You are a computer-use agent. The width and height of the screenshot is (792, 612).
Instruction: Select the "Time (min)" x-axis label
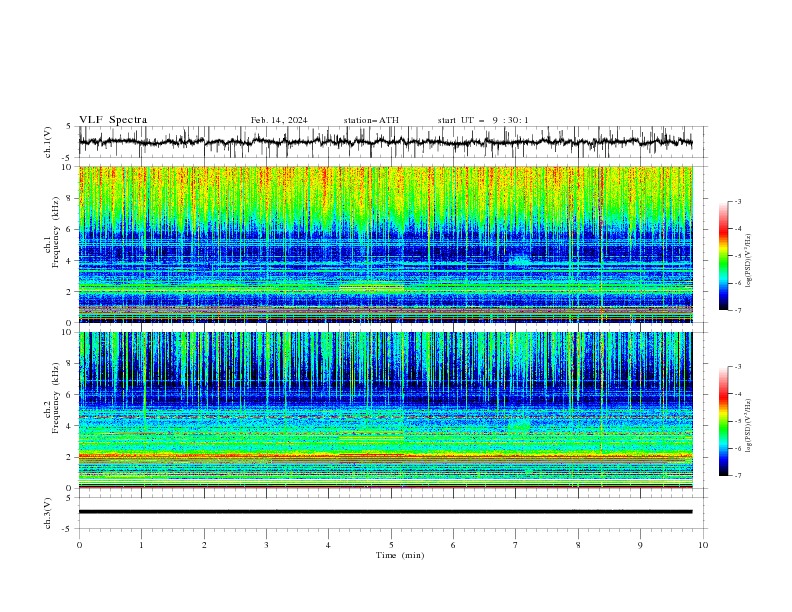(400, 555)
